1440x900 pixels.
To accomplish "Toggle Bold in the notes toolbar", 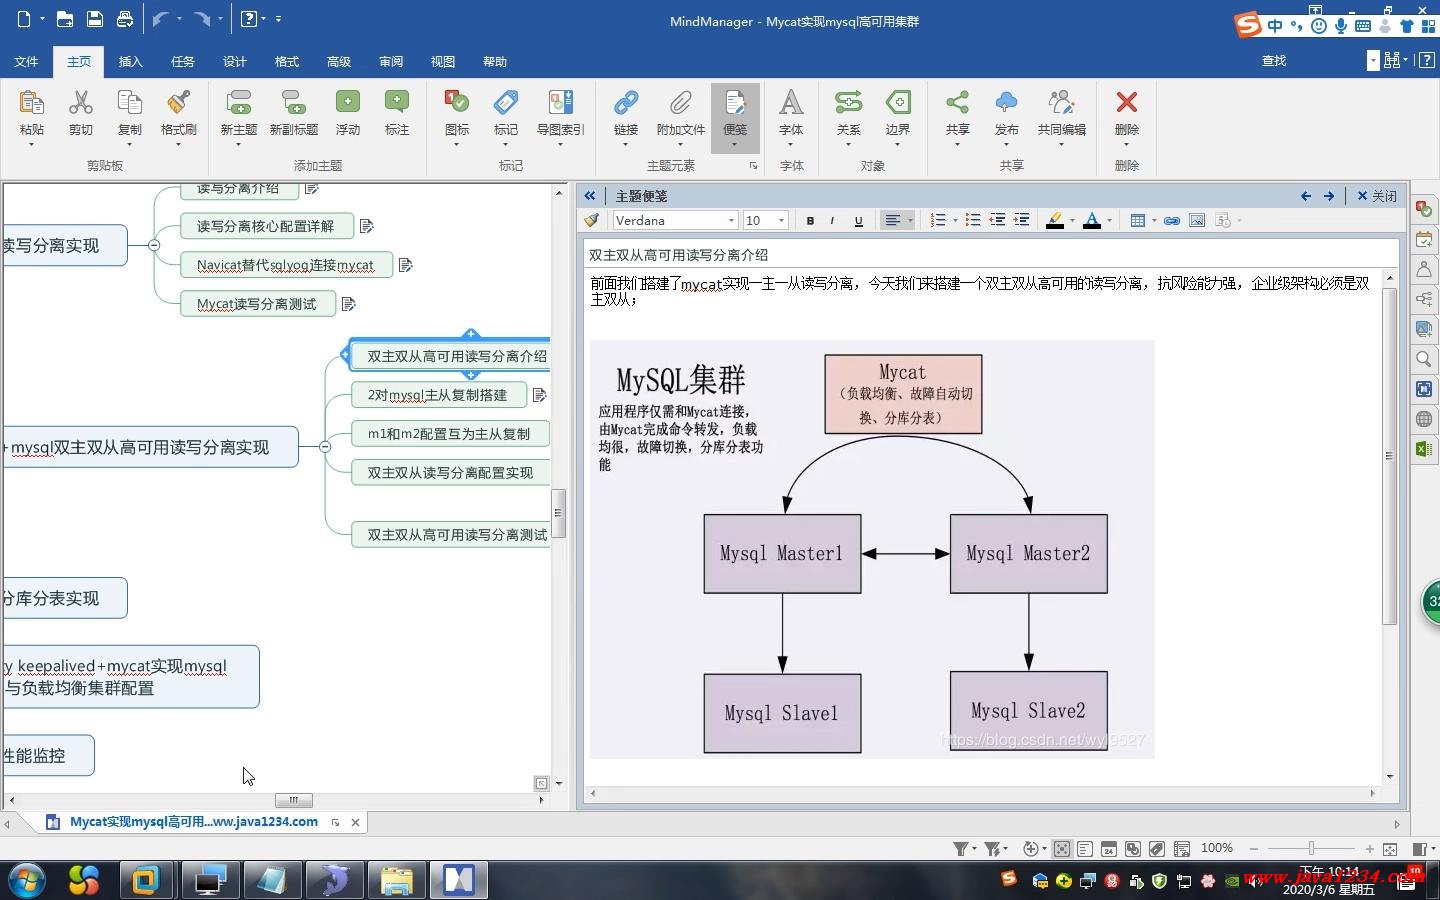I will pyautogui.click(x=810, y=221).
